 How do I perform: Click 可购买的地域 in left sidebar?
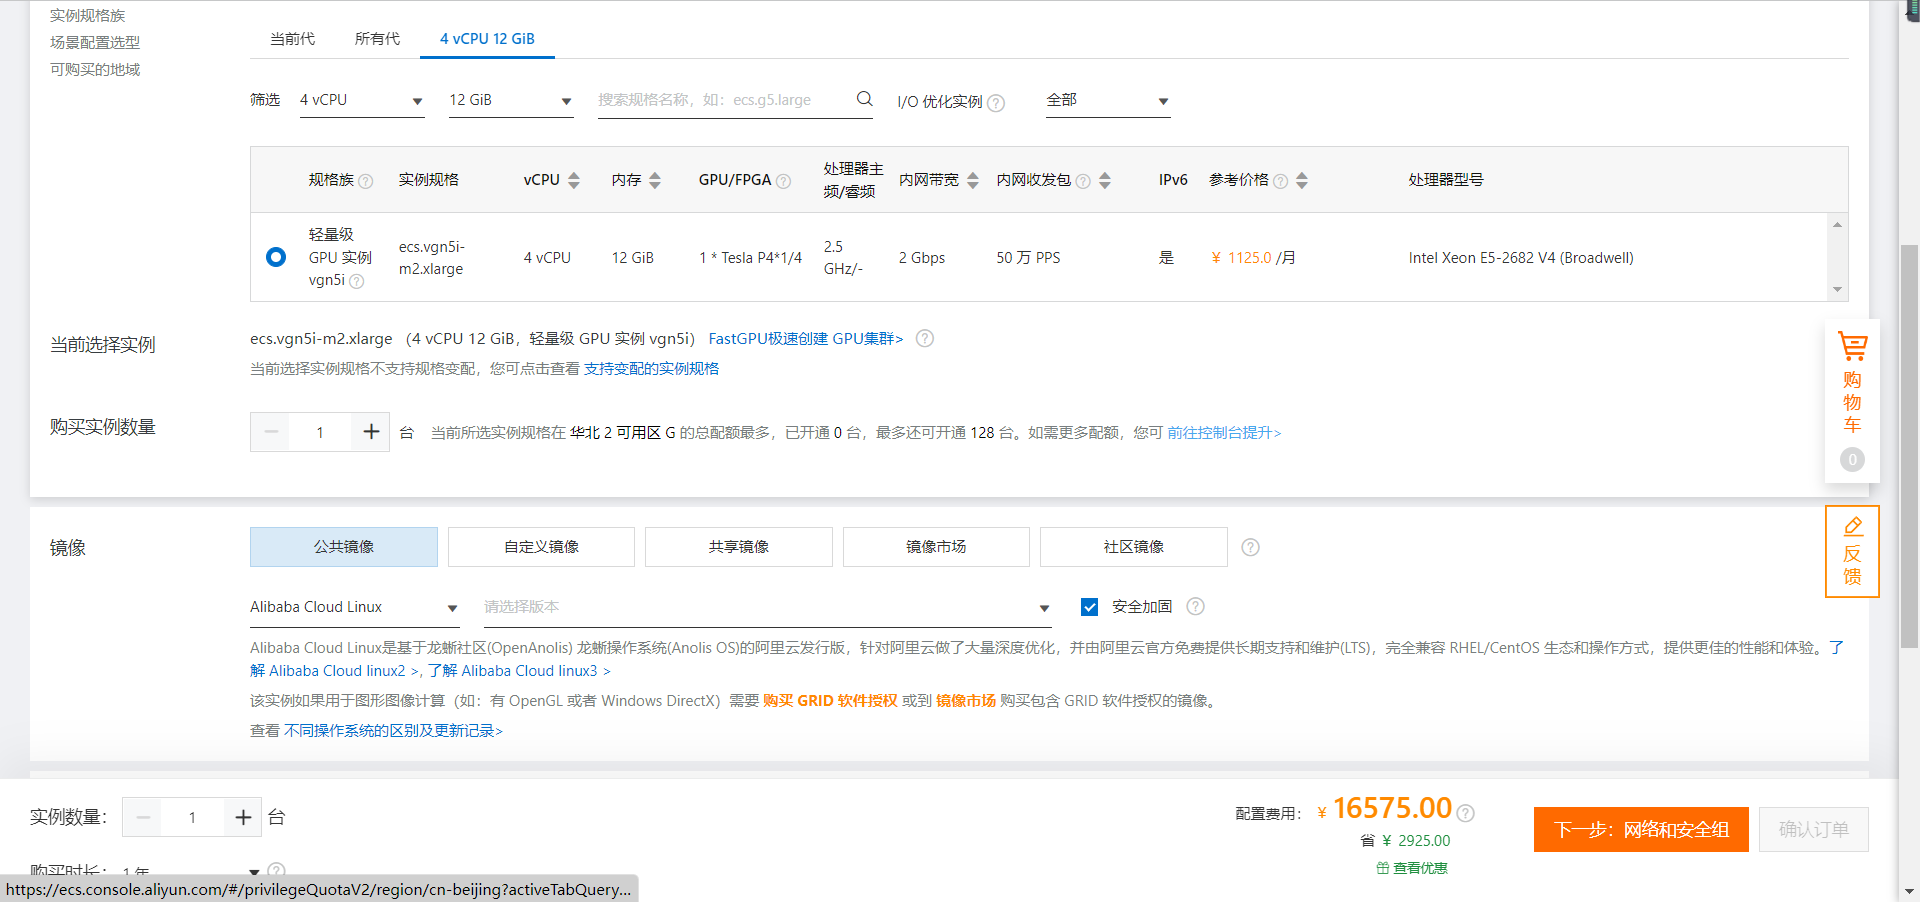pos(95,69)
